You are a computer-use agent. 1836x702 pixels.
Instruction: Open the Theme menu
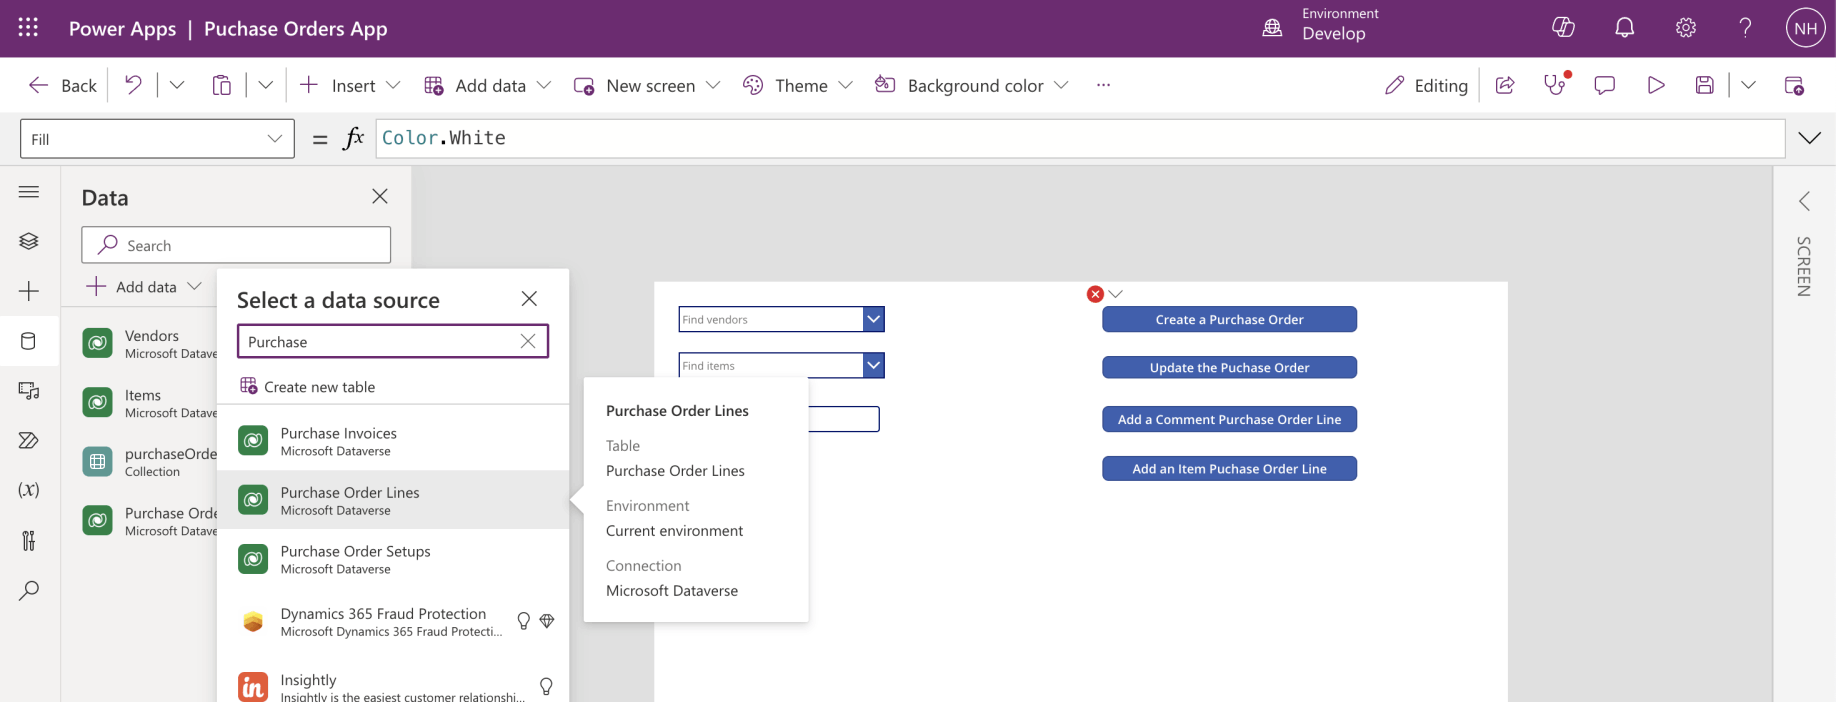pyautogui.click(x=798, y=86)
